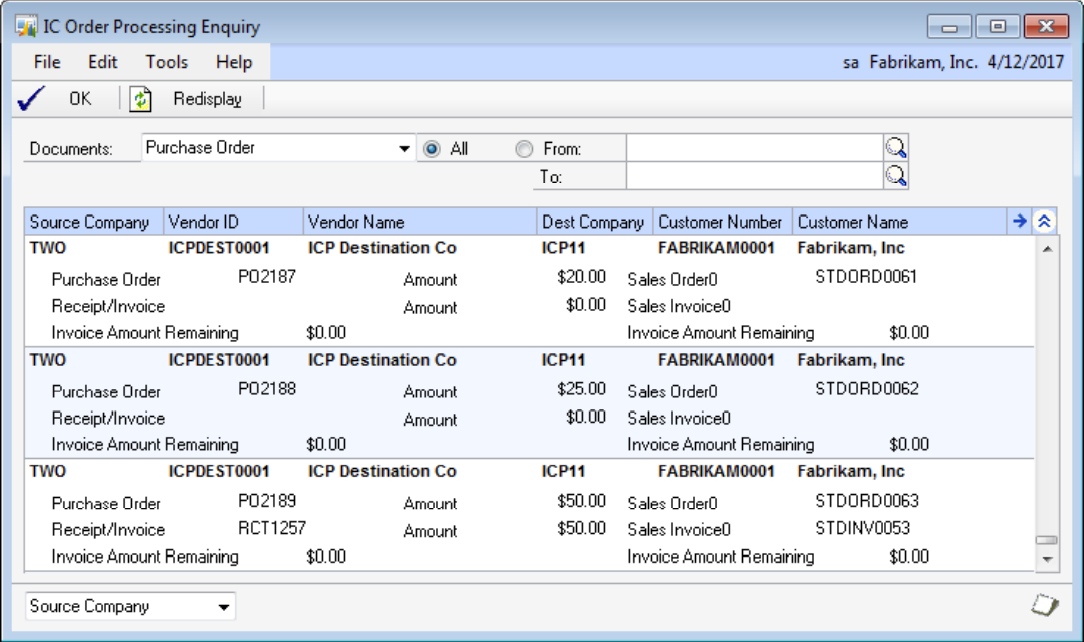Screen dimensions: 1084x642
Task: Select the All radio button
Action: [x=432, y=149]
